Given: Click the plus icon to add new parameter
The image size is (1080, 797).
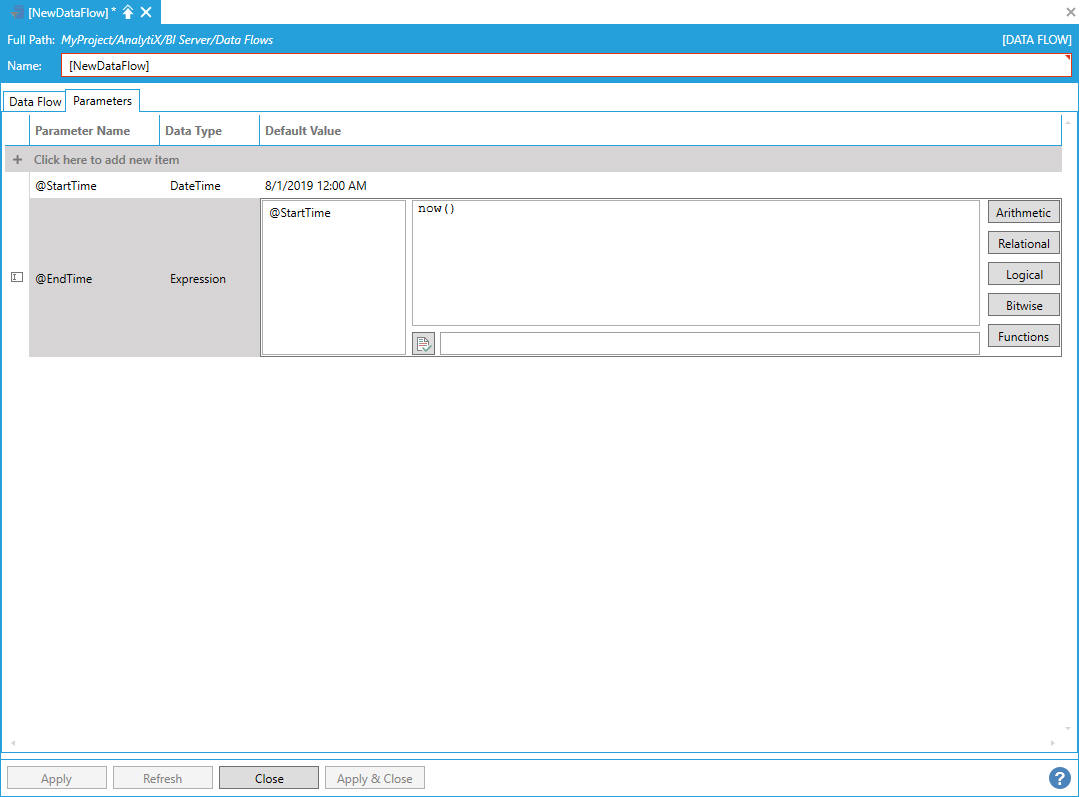Looking at the screenshot, I should pyautogui.click(x=17, y=160).
